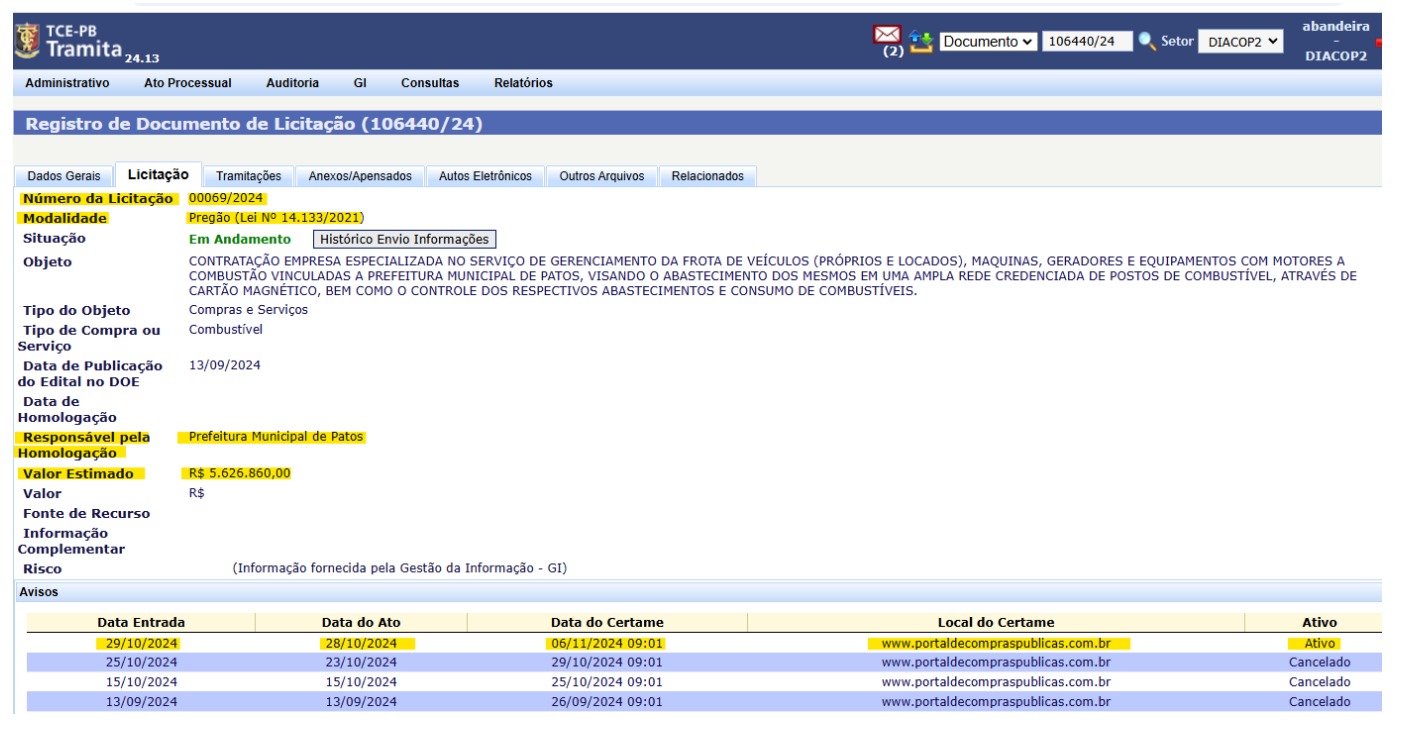Open the Consultas menu
The image size is (1427, 737).
point(430,83)
